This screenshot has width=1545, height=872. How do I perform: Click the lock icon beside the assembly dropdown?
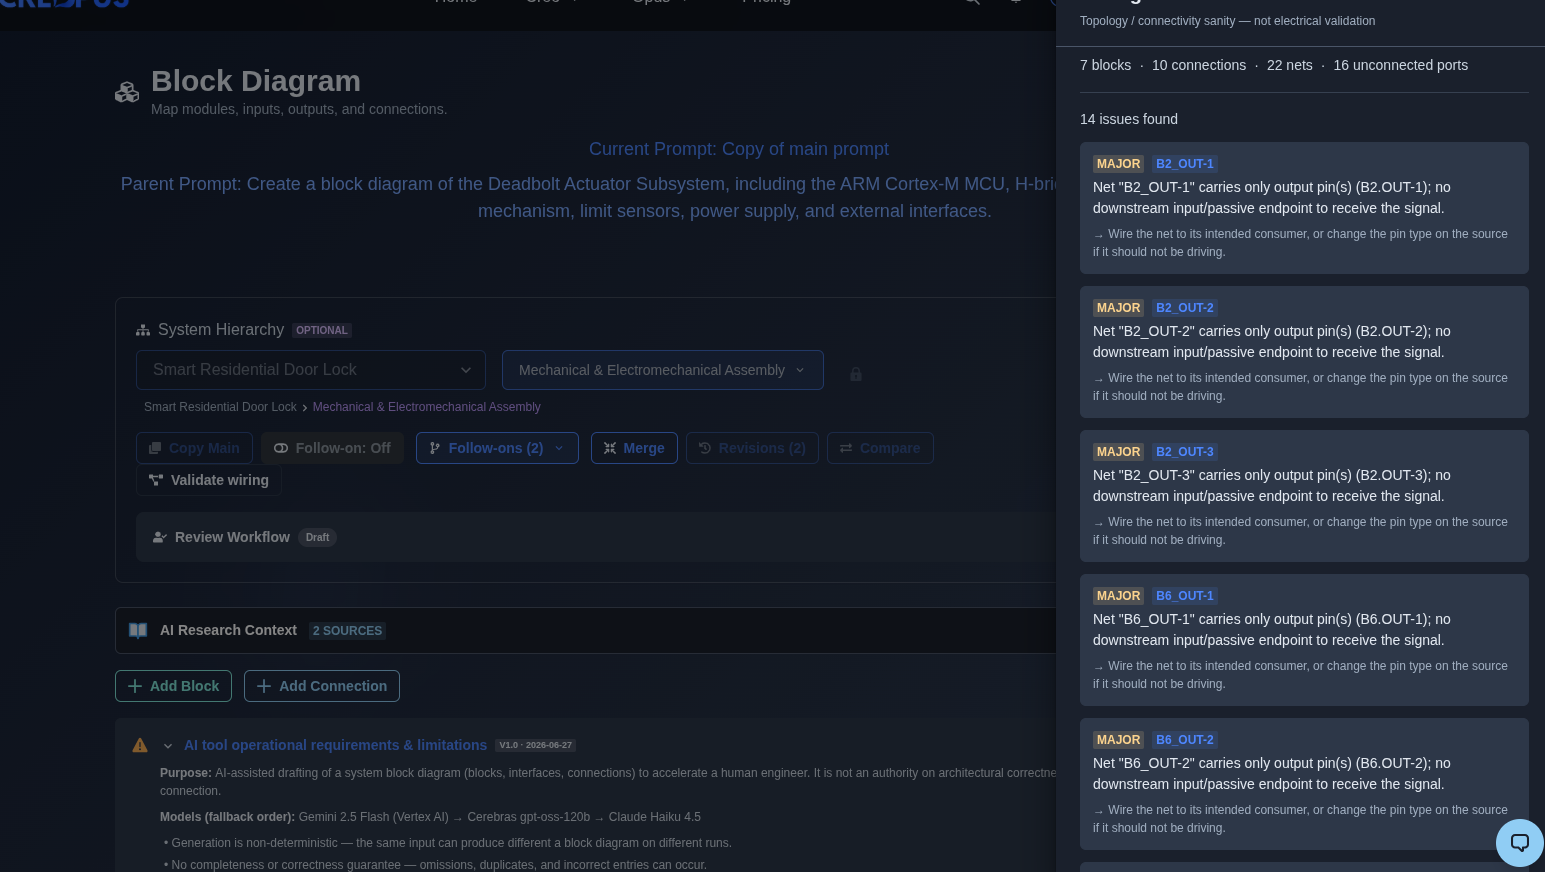[856, 374]
